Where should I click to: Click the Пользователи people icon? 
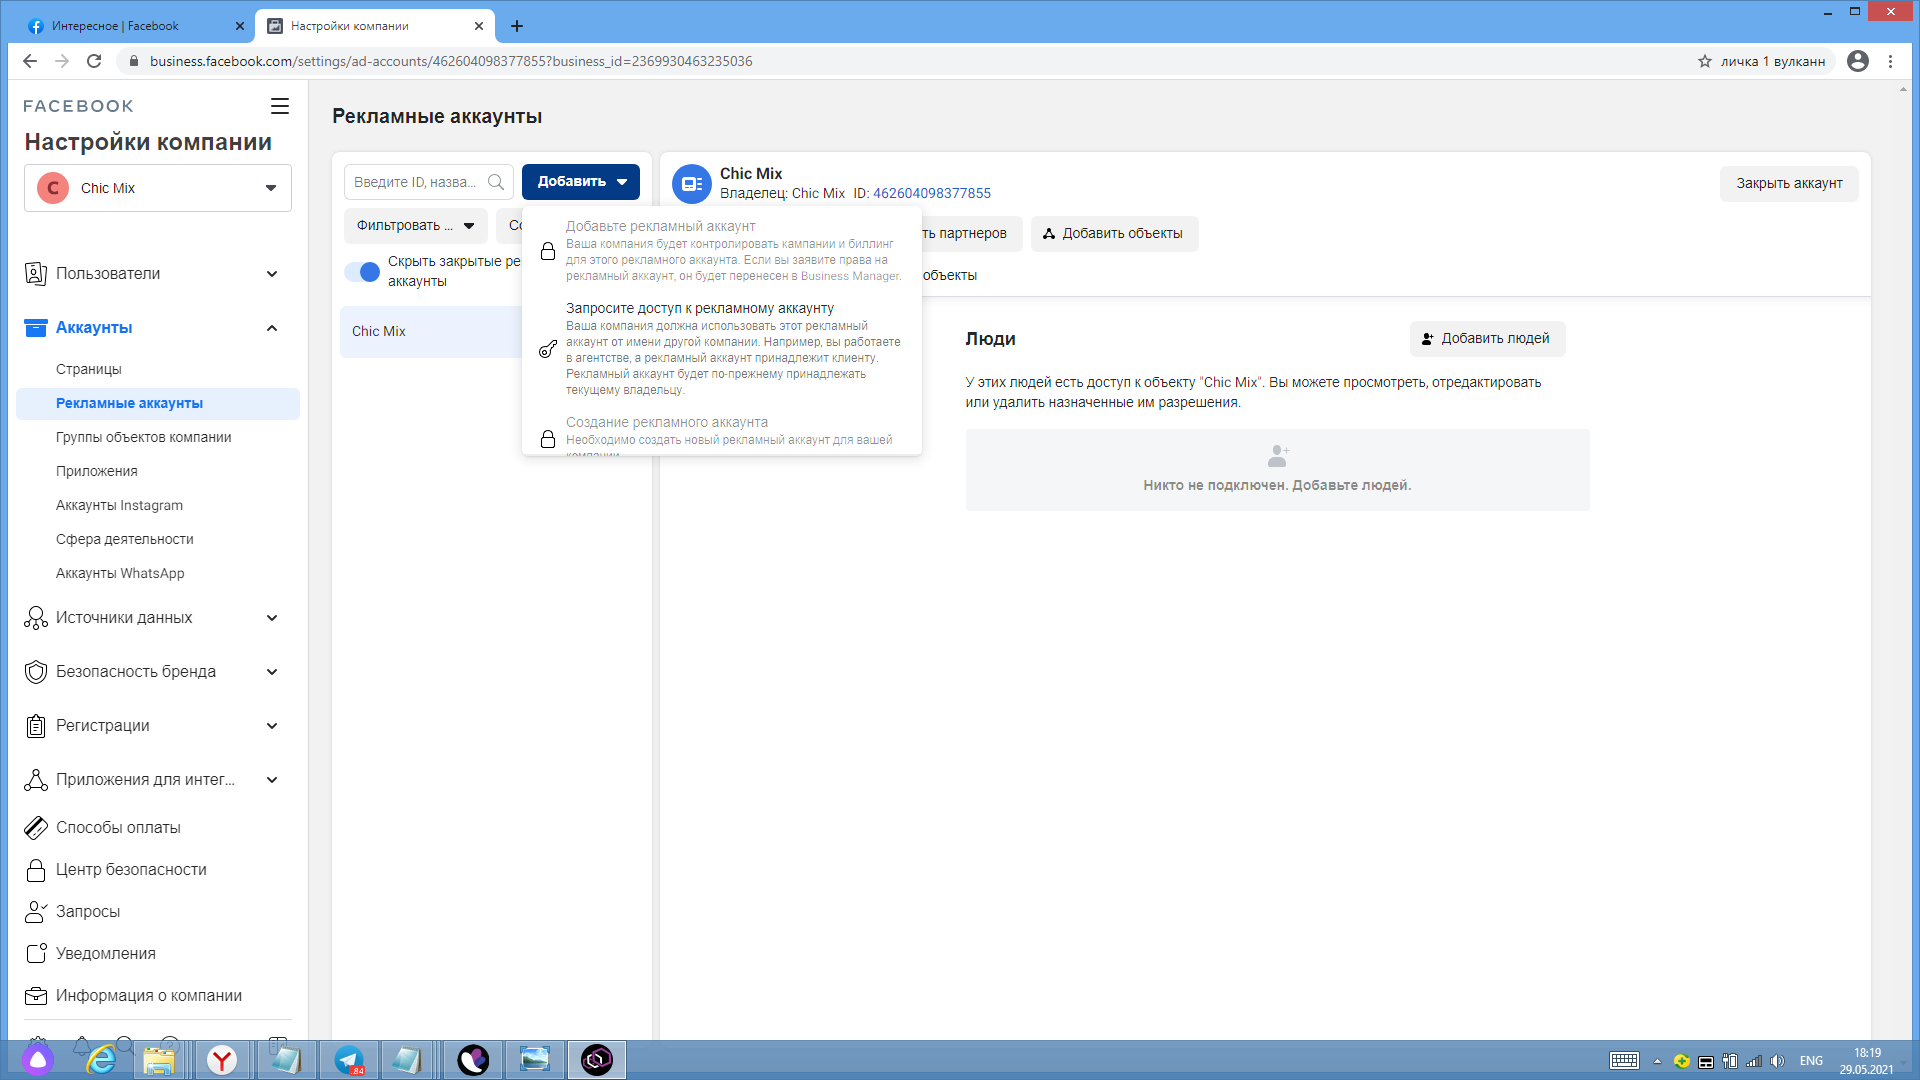click(x=36, y=274)
